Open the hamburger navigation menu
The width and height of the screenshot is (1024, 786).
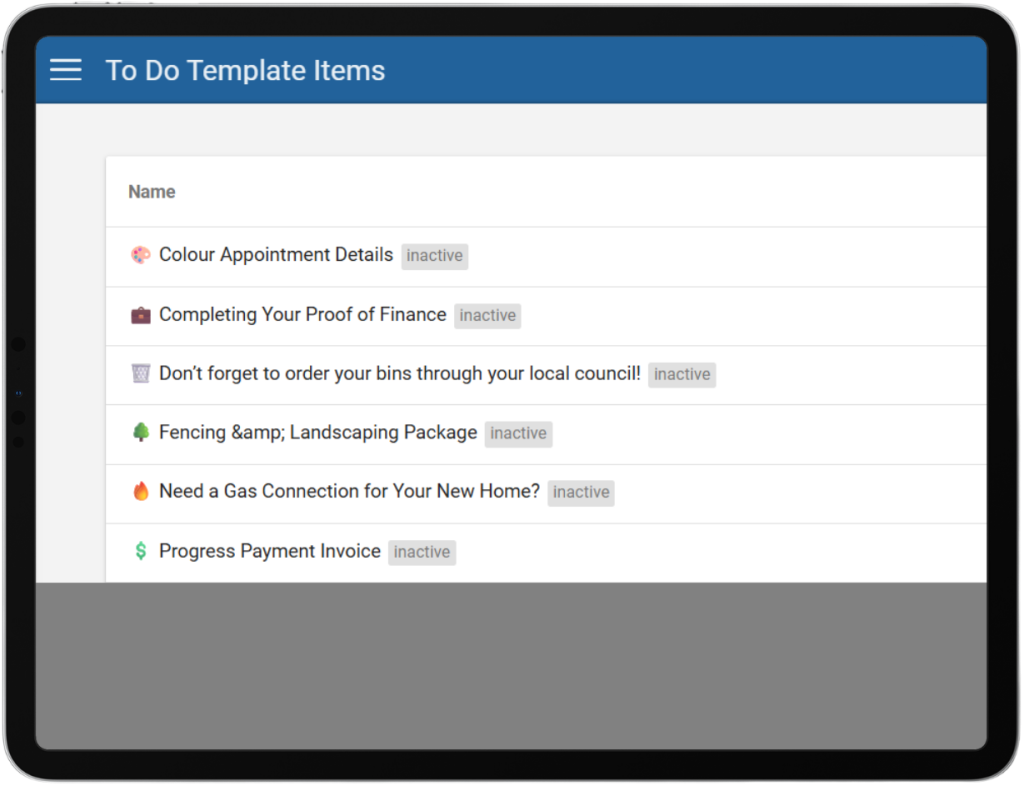click(66, 70)
